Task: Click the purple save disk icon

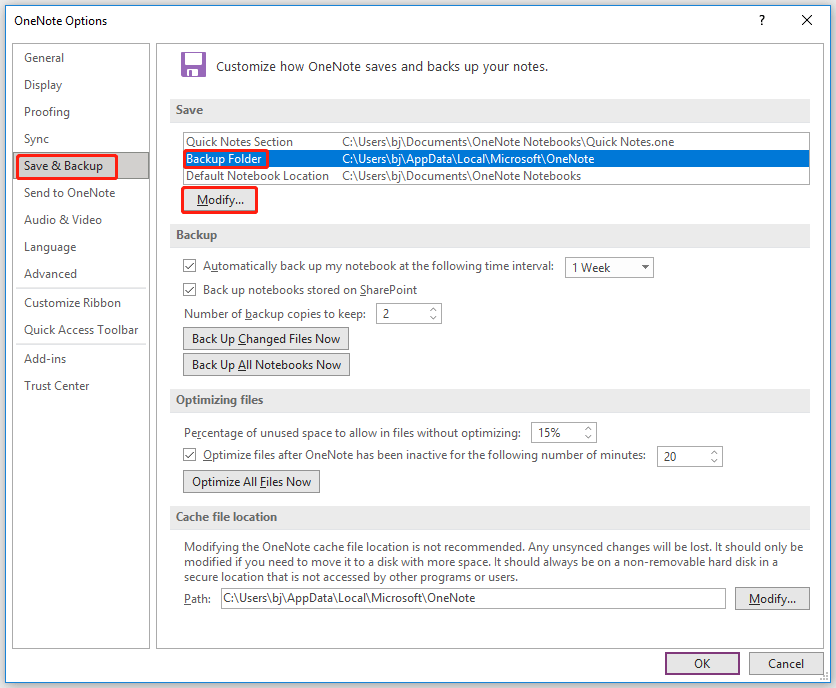Action: [193, 64]
